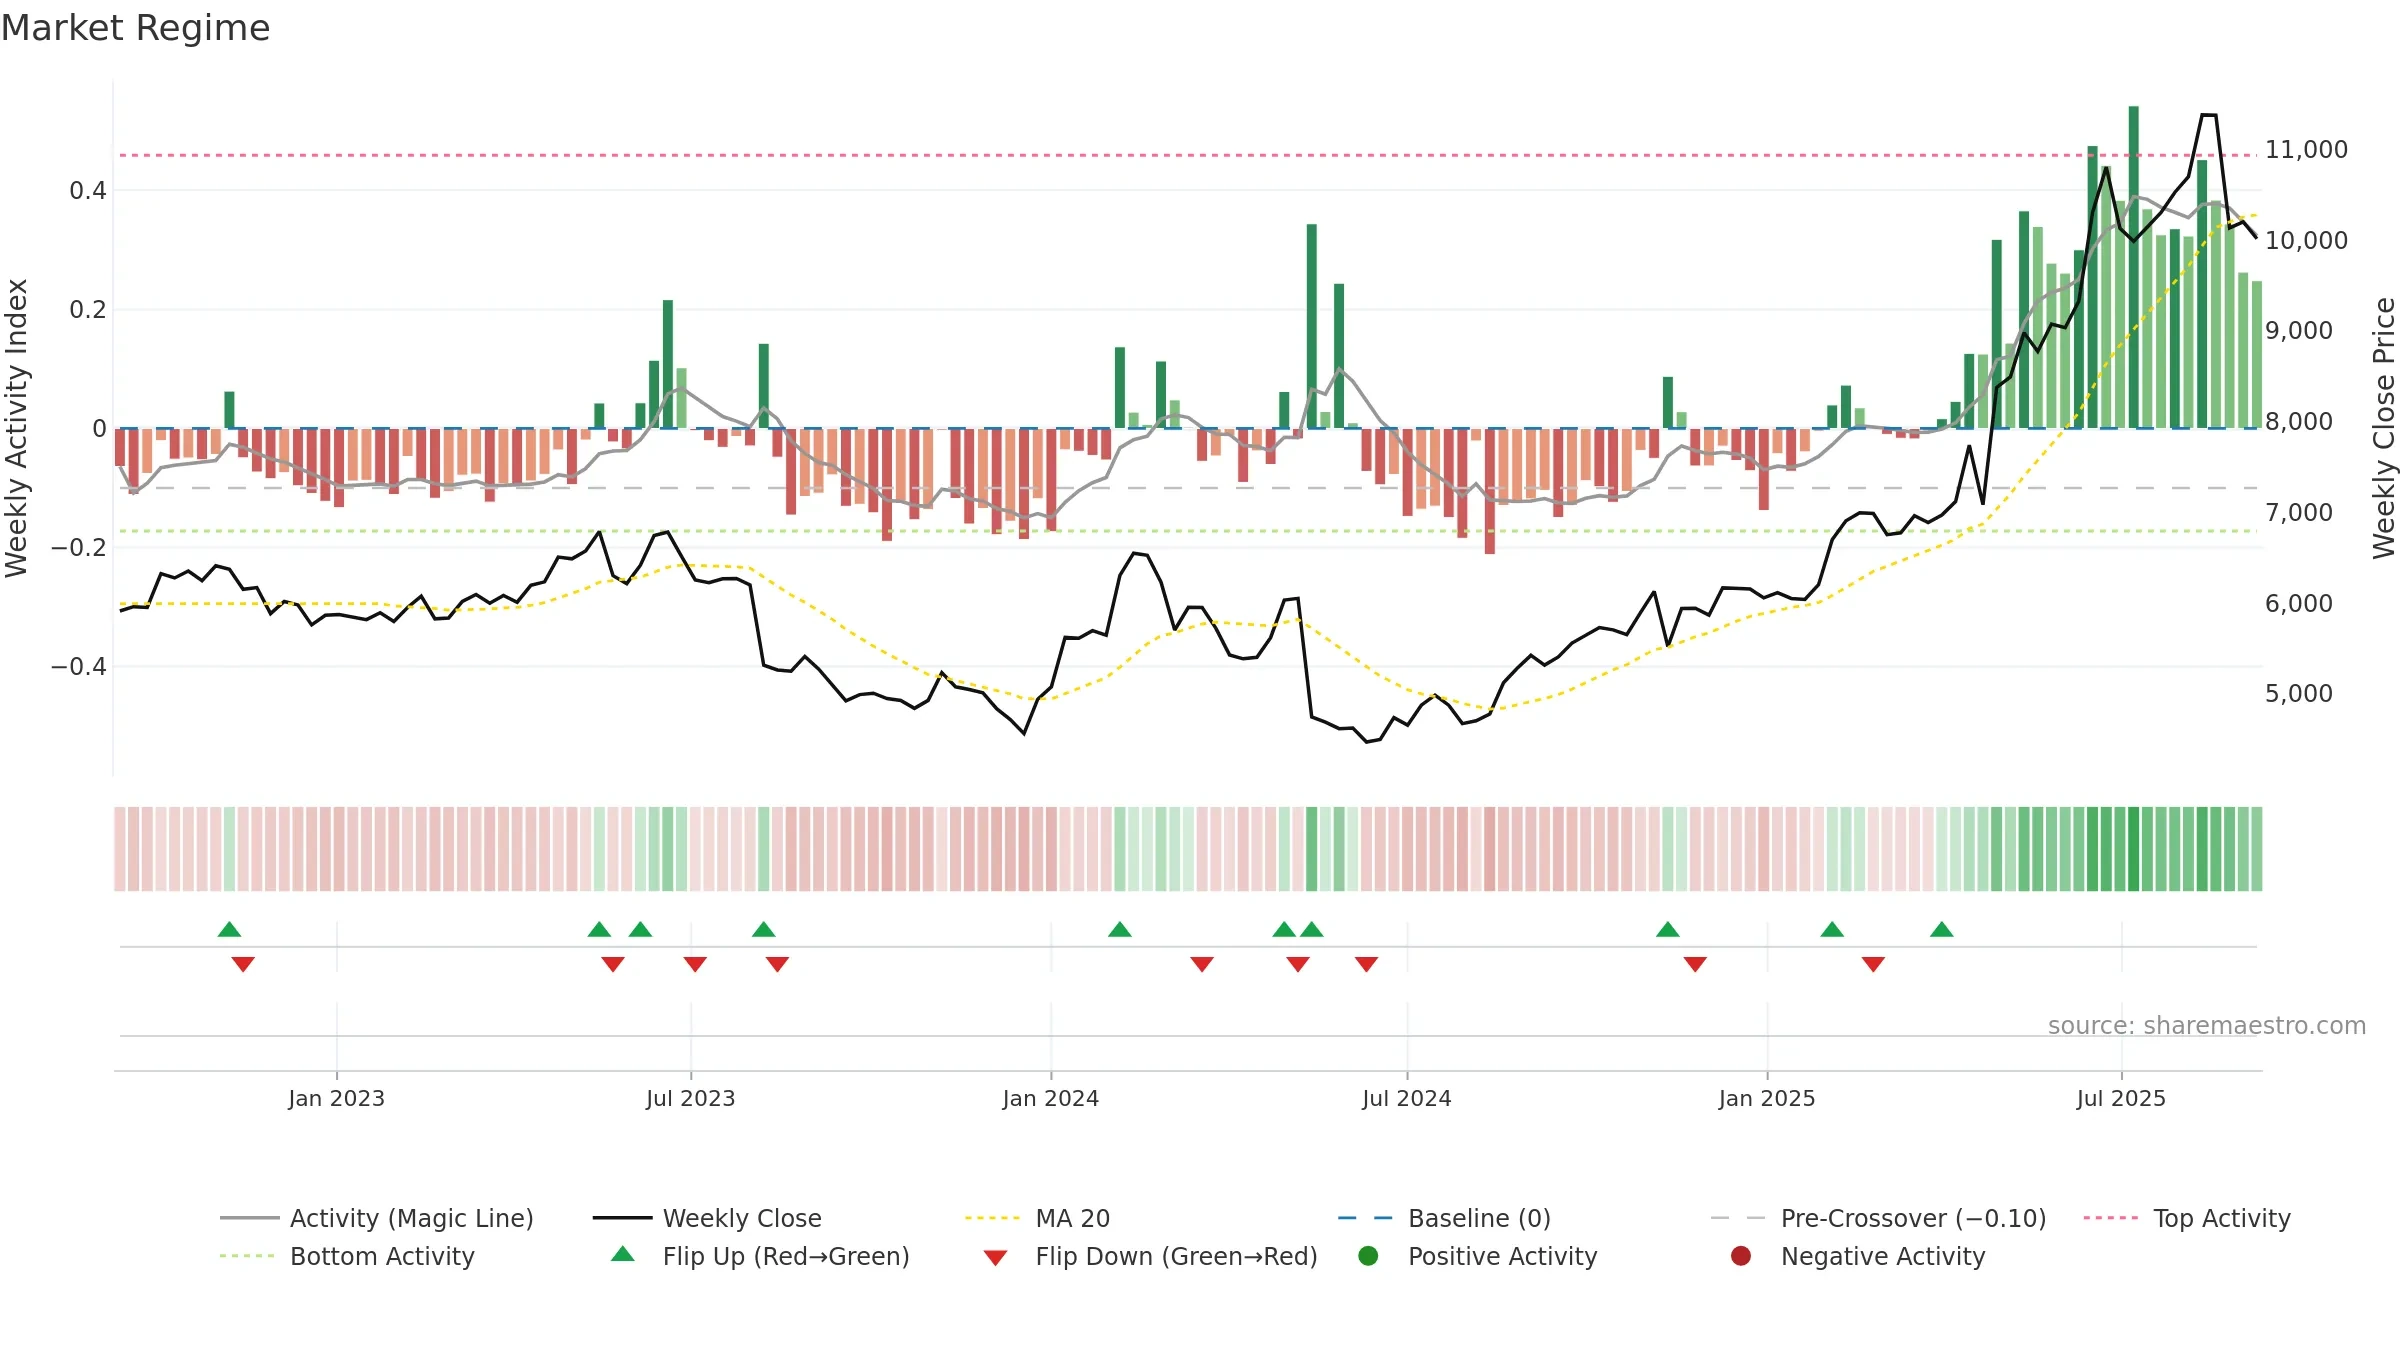Click the MA 20 yellow dotted legend line
This screenshot has width=2400, height=1350.
994,1218
